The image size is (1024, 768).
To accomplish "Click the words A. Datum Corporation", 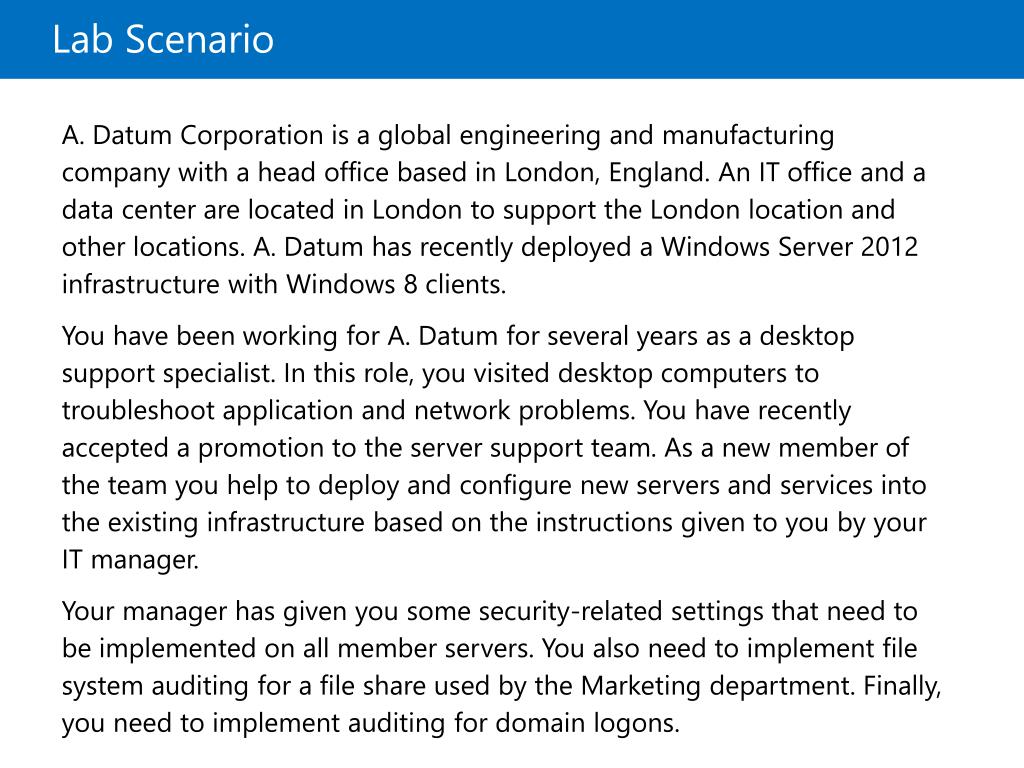I will [193, 135].
